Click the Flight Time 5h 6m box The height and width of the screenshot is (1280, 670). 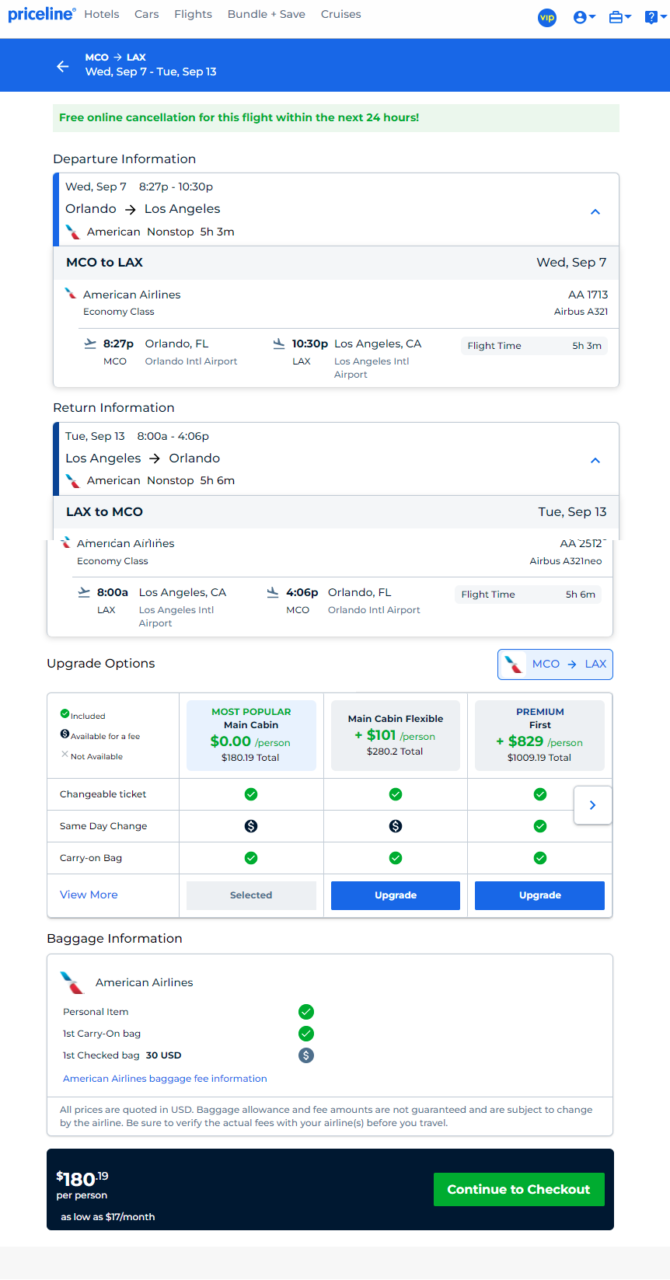[x=527, y=594]
